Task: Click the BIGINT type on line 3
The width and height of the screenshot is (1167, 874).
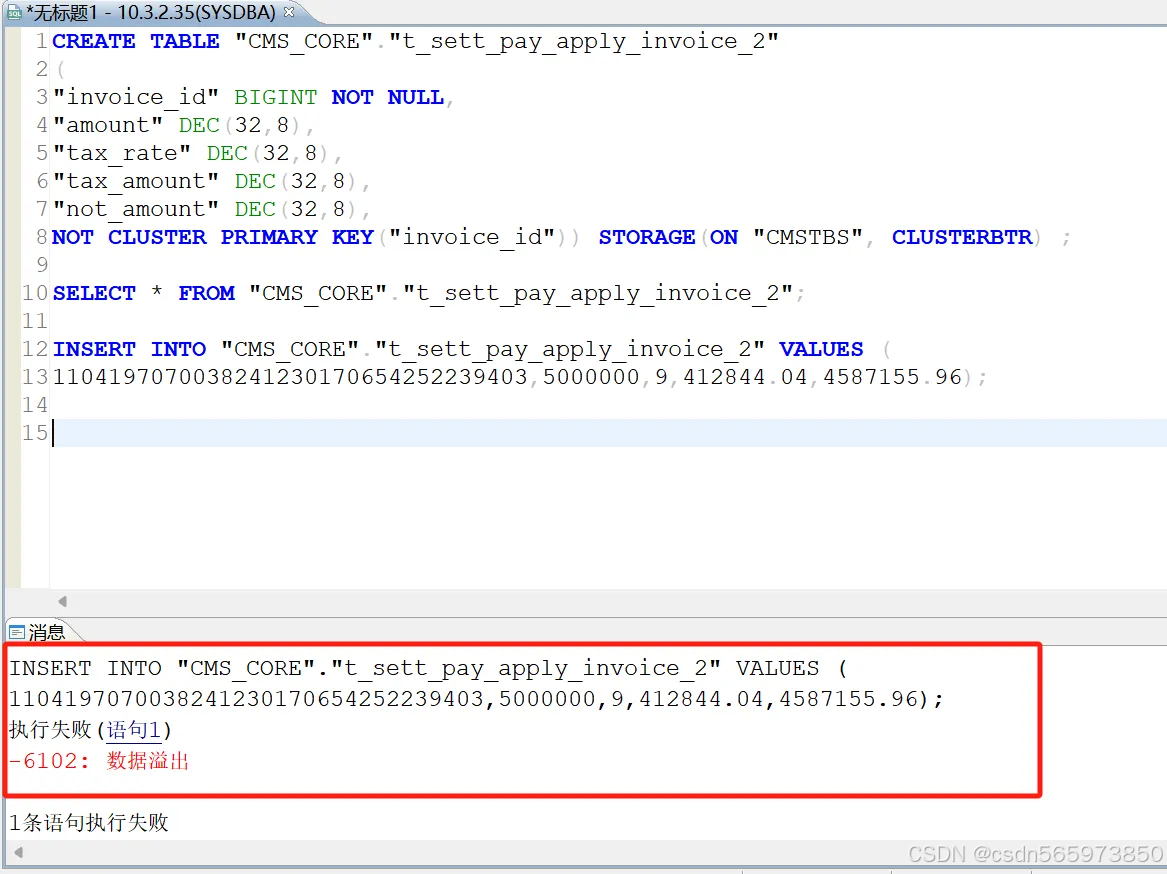Action: (275, 98)
